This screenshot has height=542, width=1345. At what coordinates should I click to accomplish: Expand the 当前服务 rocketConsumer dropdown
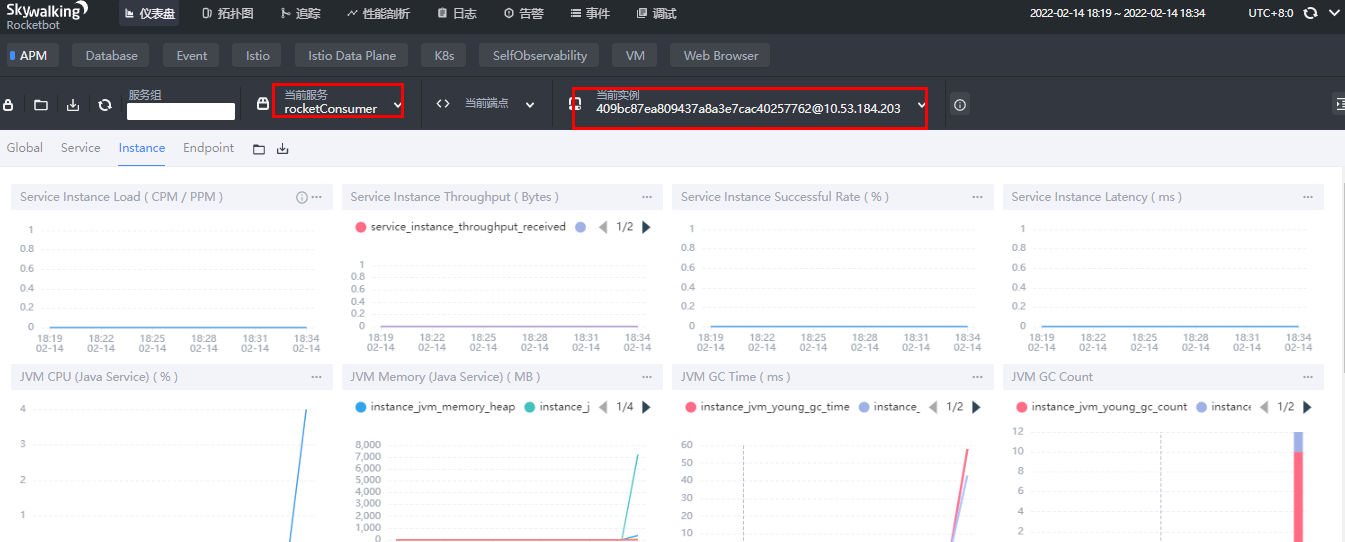tap(338, 101)
